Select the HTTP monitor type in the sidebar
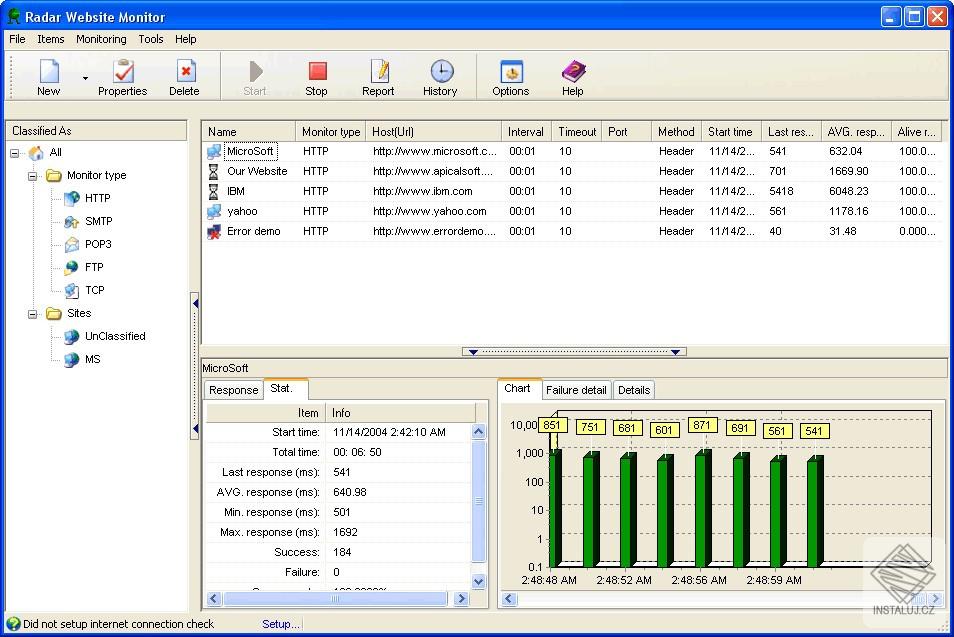Image resolution: width=954 pixels, height=637 pixels. [98, 198]
